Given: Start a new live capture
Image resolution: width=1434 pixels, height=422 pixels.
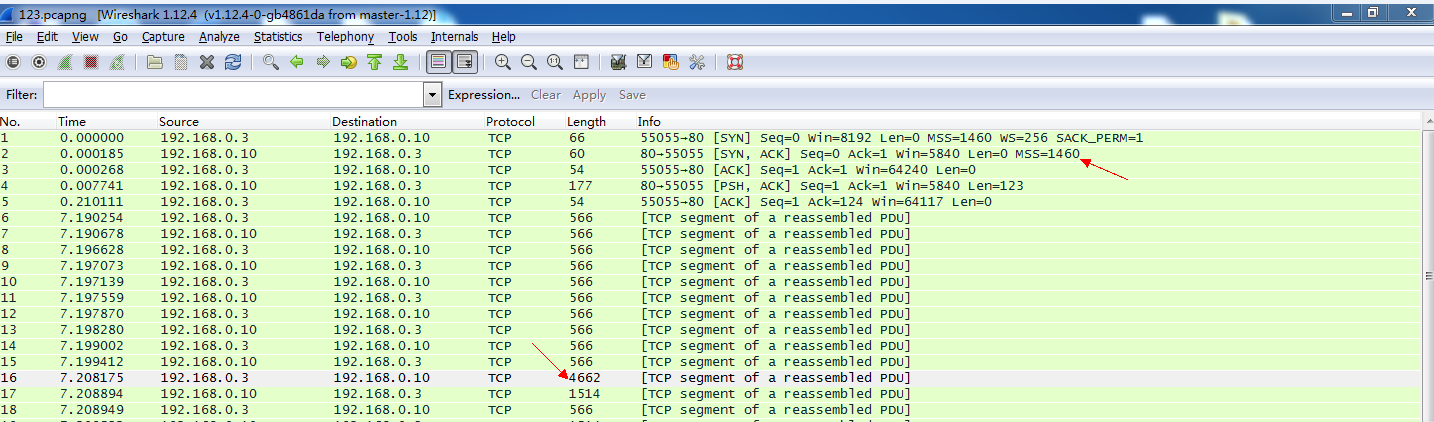Looking at the screenshot, I should point(65,62).
